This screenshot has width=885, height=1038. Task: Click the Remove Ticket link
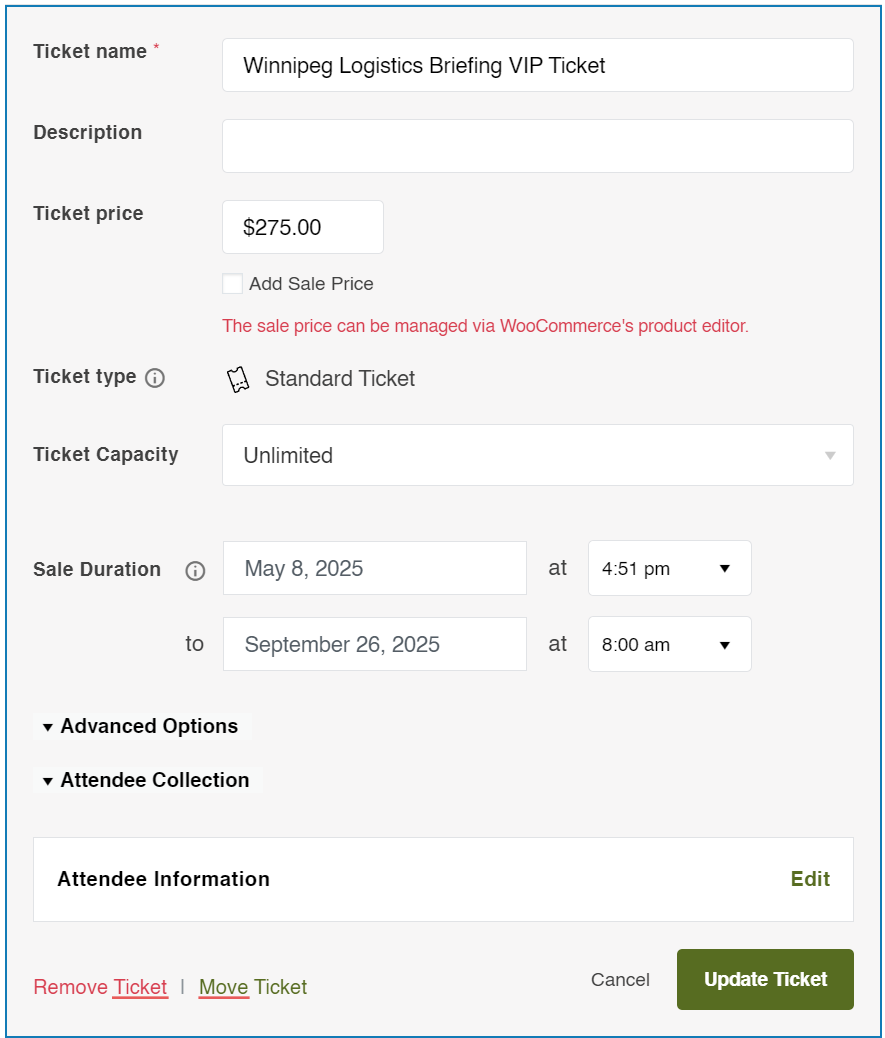101,987
